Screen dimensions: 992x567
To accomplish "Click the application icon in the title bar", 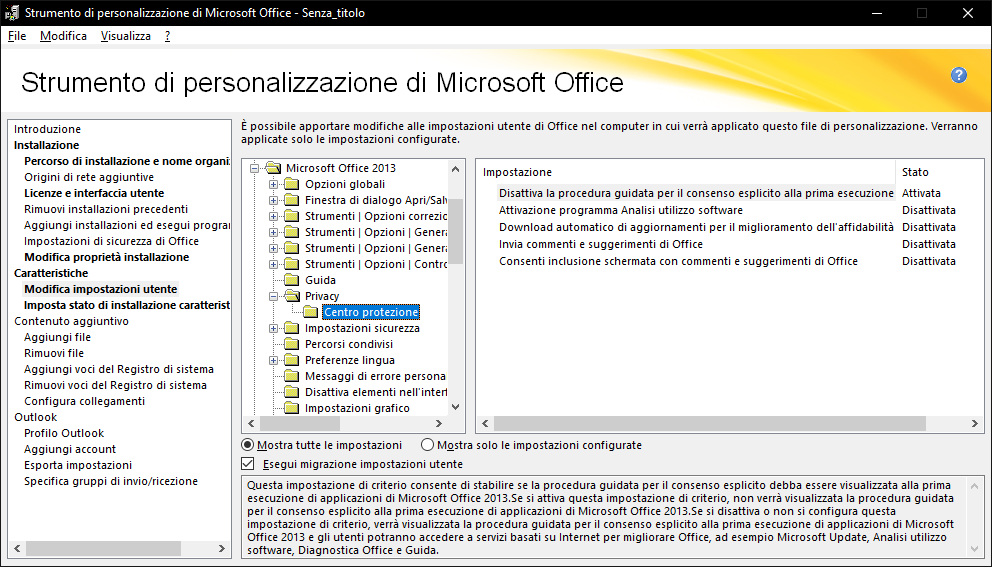I will (11, 13).
